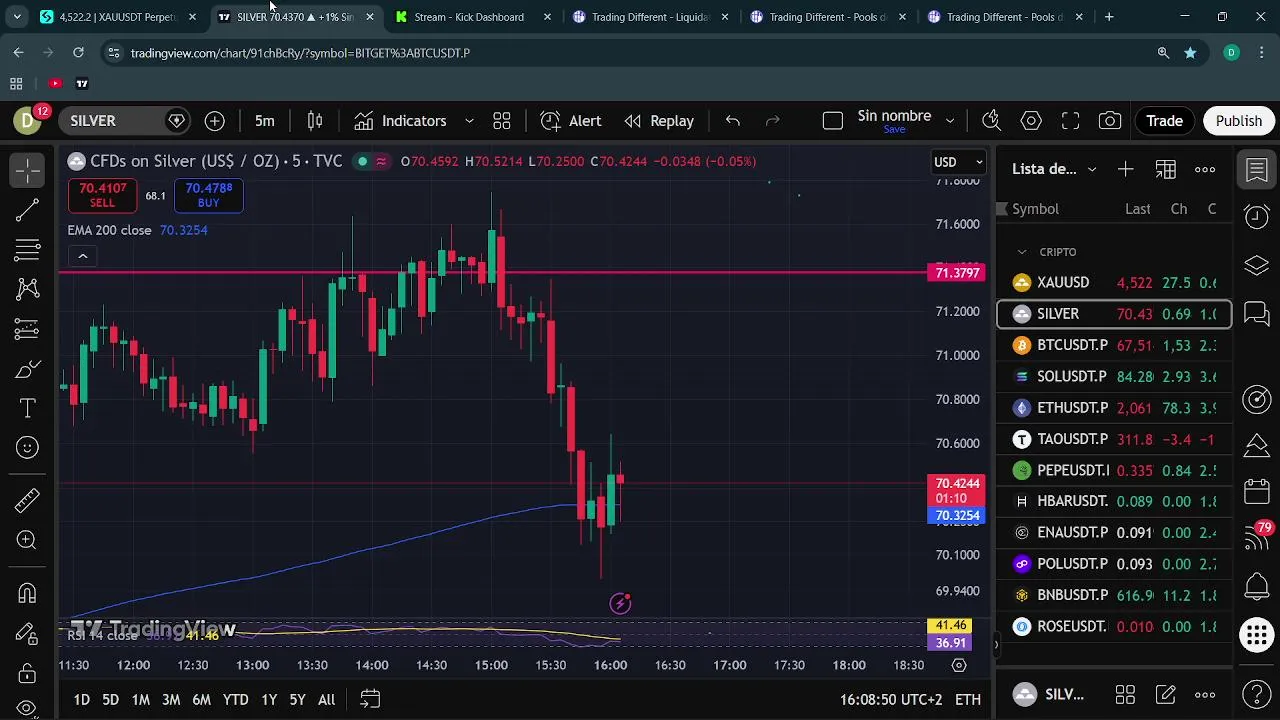Click the BUY 70.4788 button
1280x720 pixels.
208,195
